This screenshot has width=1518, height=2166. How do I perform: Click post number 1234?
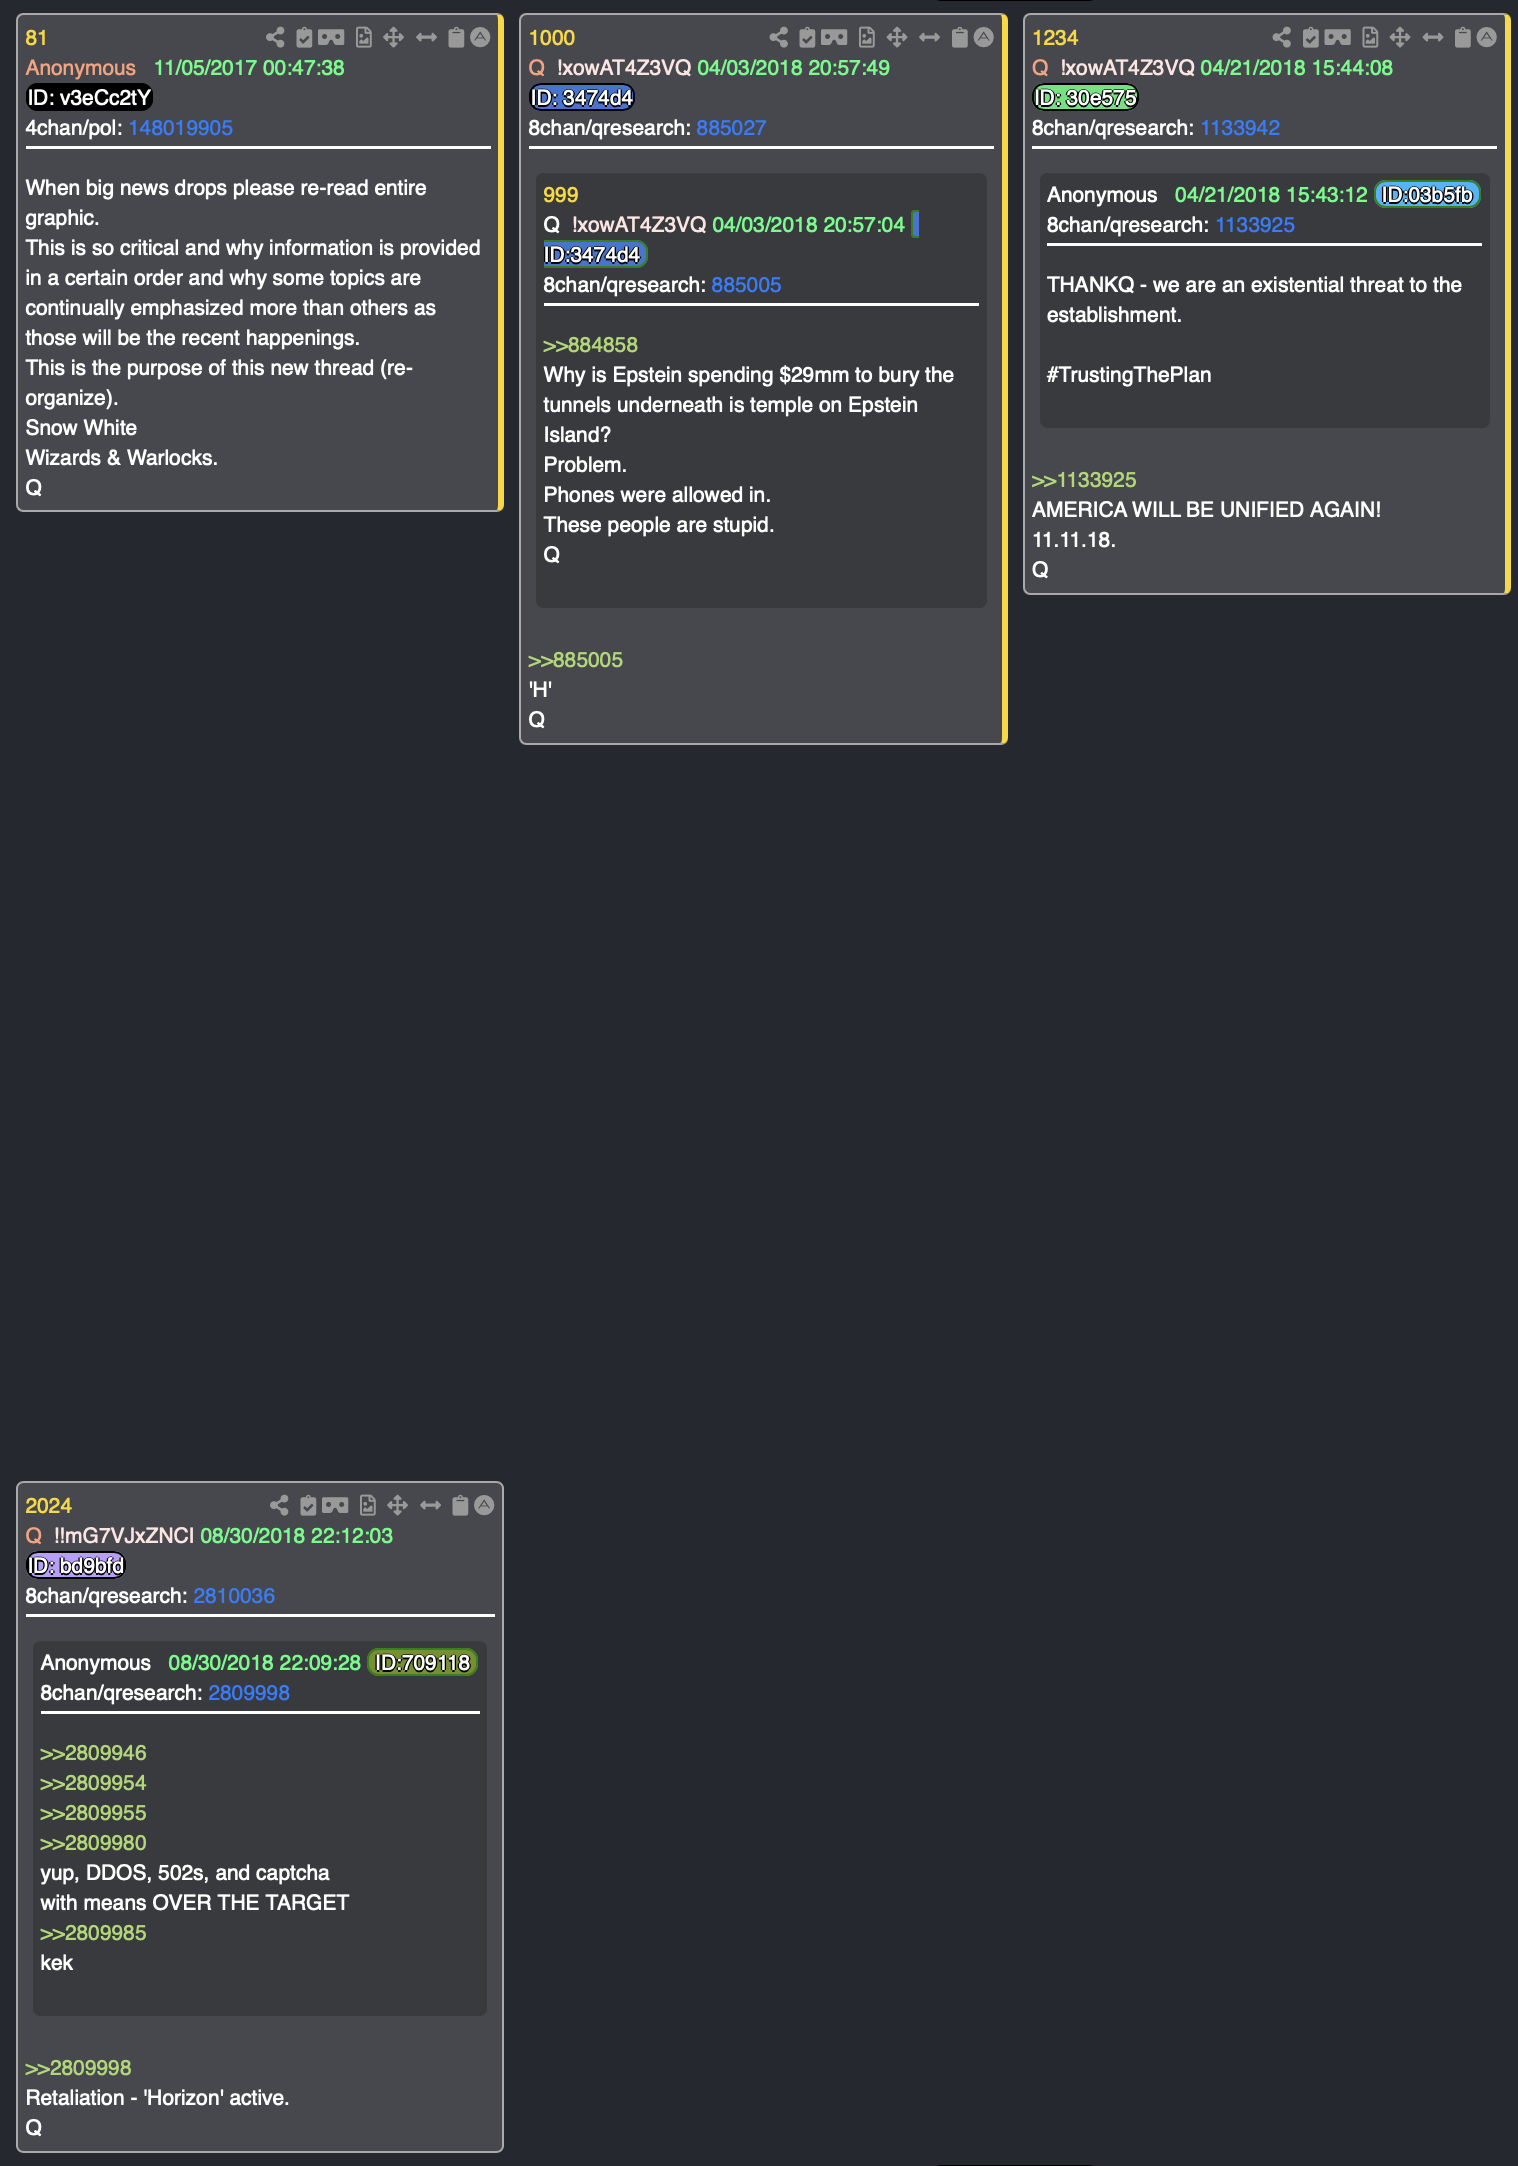tap(1055, 38)
